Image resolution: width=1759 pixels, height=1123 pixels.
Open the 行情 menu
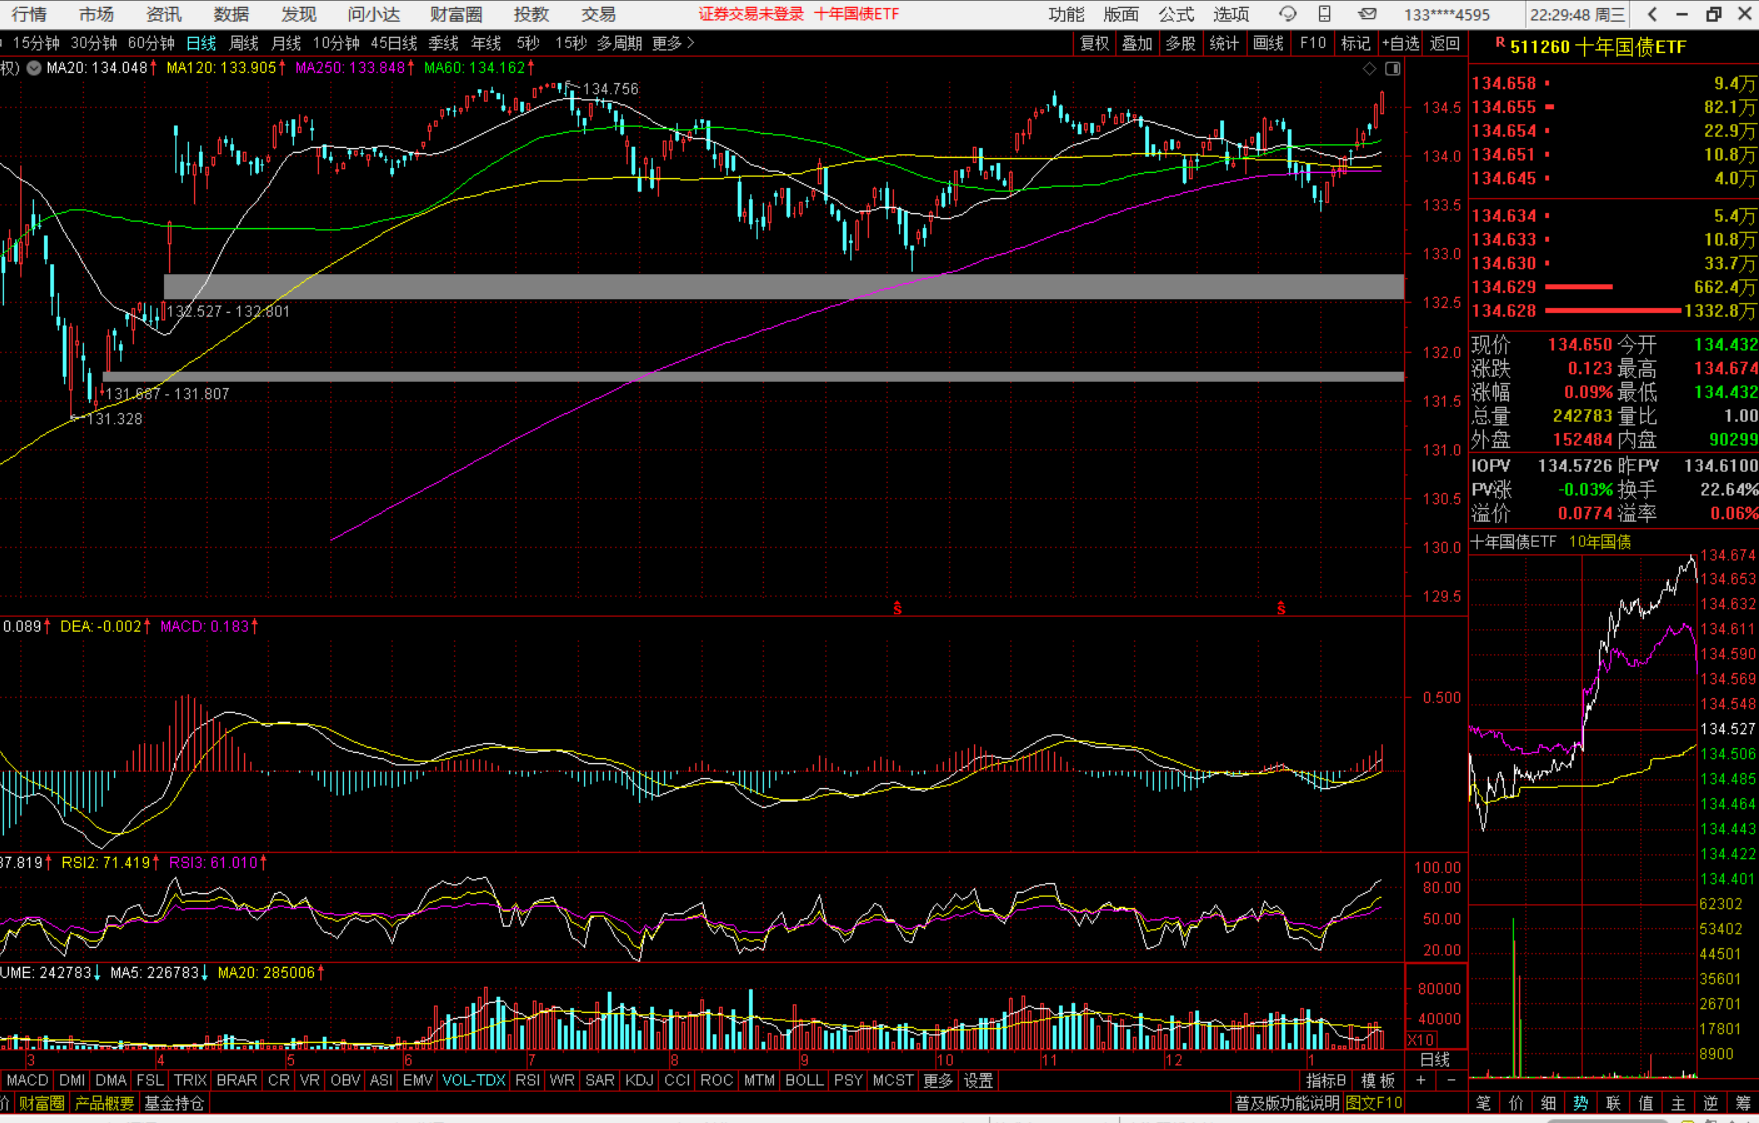coord(29,14)
